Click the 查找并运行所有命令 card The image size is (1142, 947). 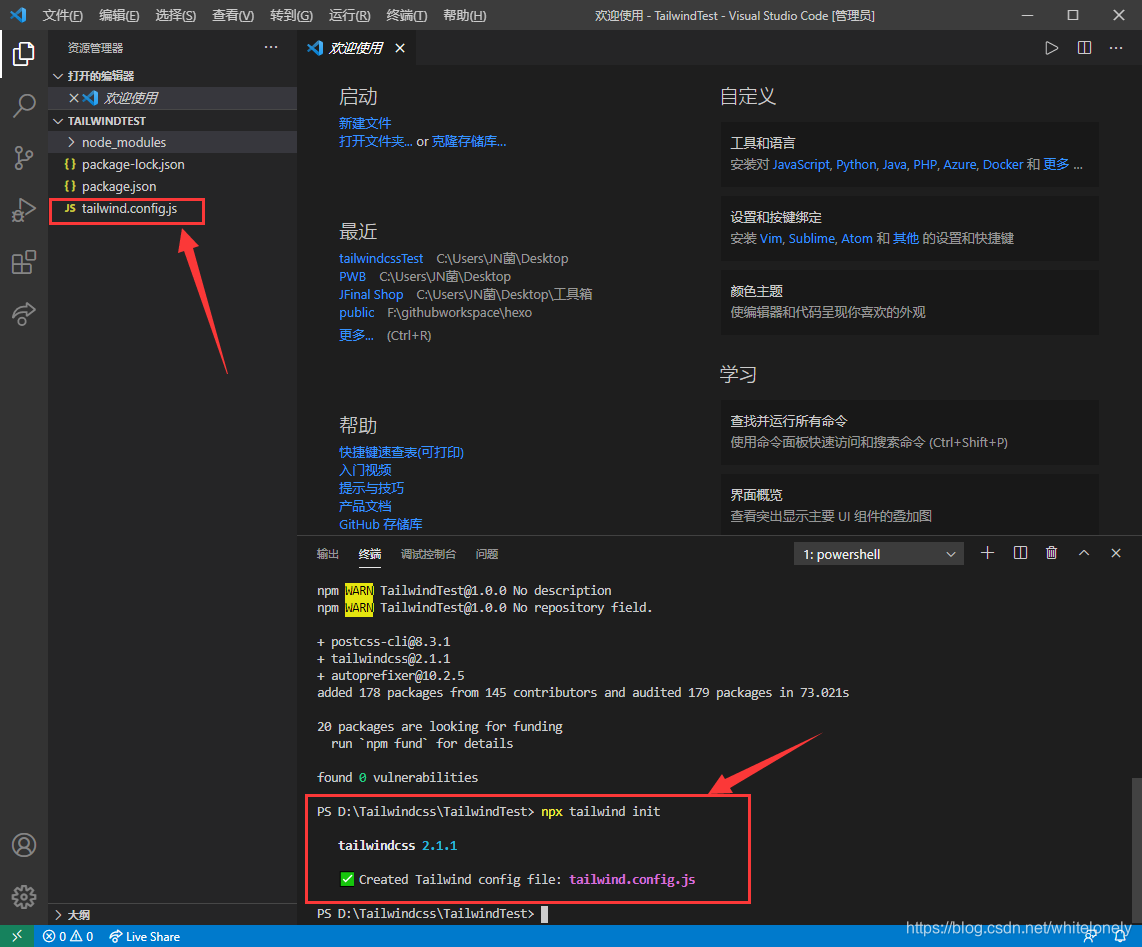coord(910,432)
